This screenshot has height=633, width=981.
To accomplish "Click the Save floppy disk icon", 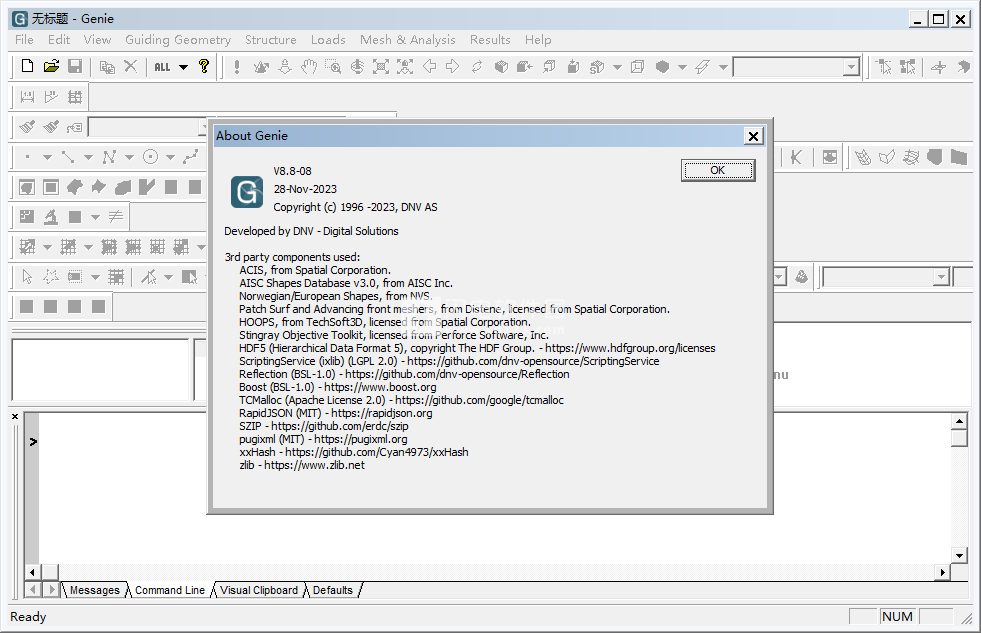I will coord(75,66).
